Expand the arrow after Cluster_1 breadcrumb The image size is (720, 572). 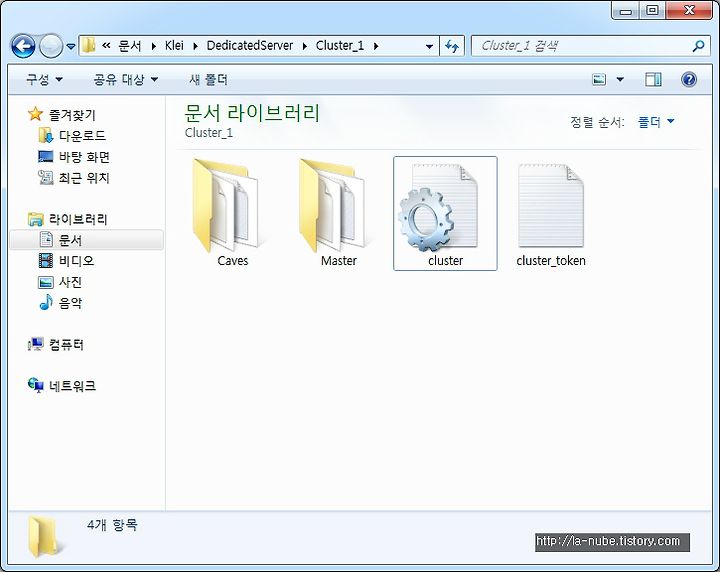point(376,46)
